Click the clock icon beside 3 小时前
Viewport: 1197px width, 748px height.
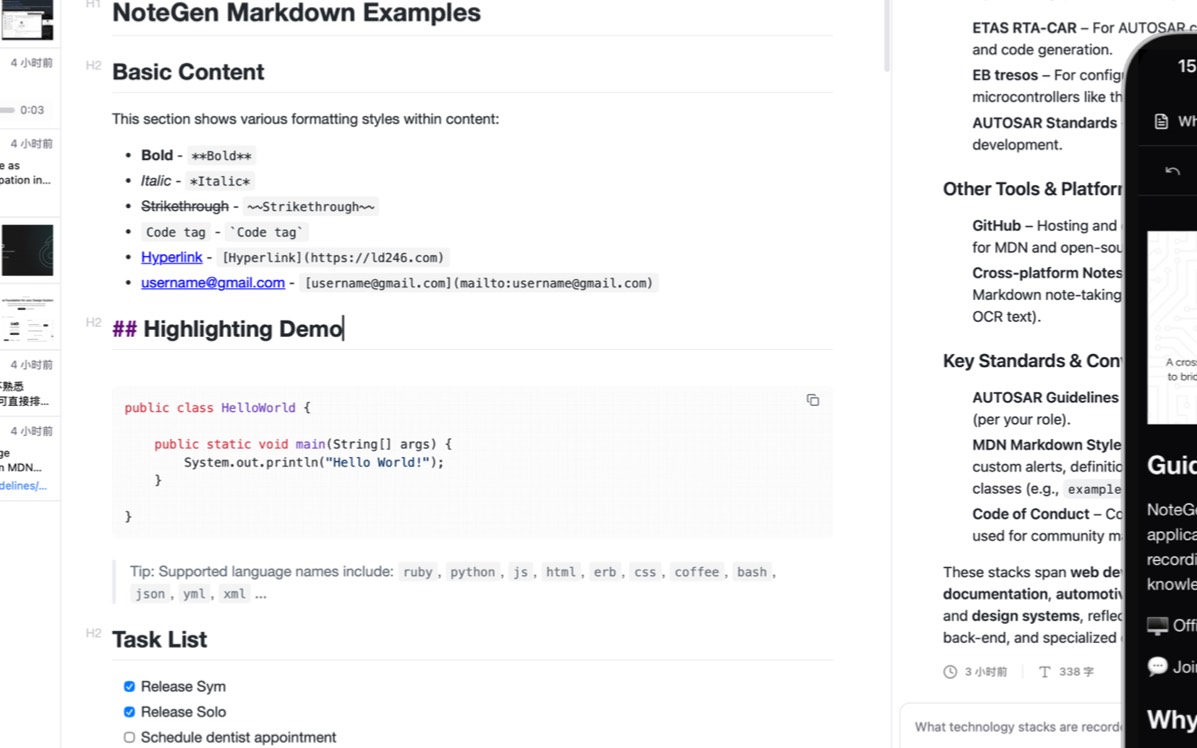(950, 672)
